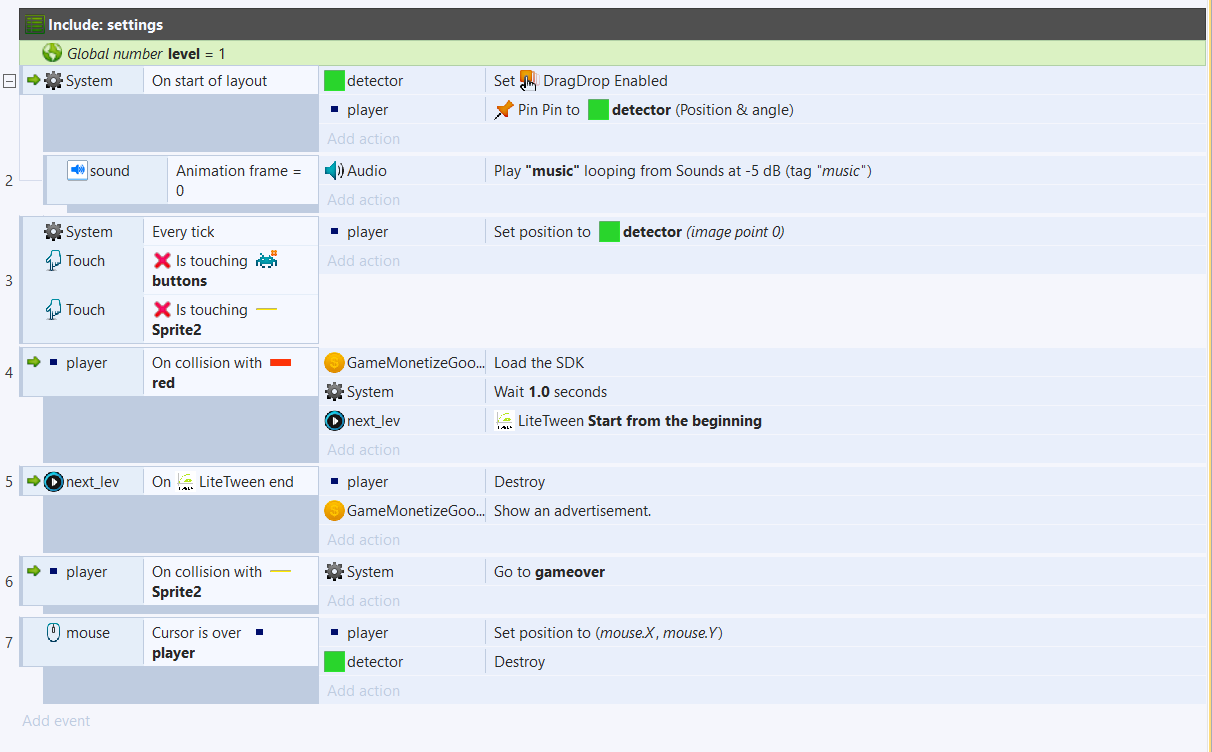Collapse event 1 using the minus box
The height and width of the screenshot is (752, 1212).
9,81
